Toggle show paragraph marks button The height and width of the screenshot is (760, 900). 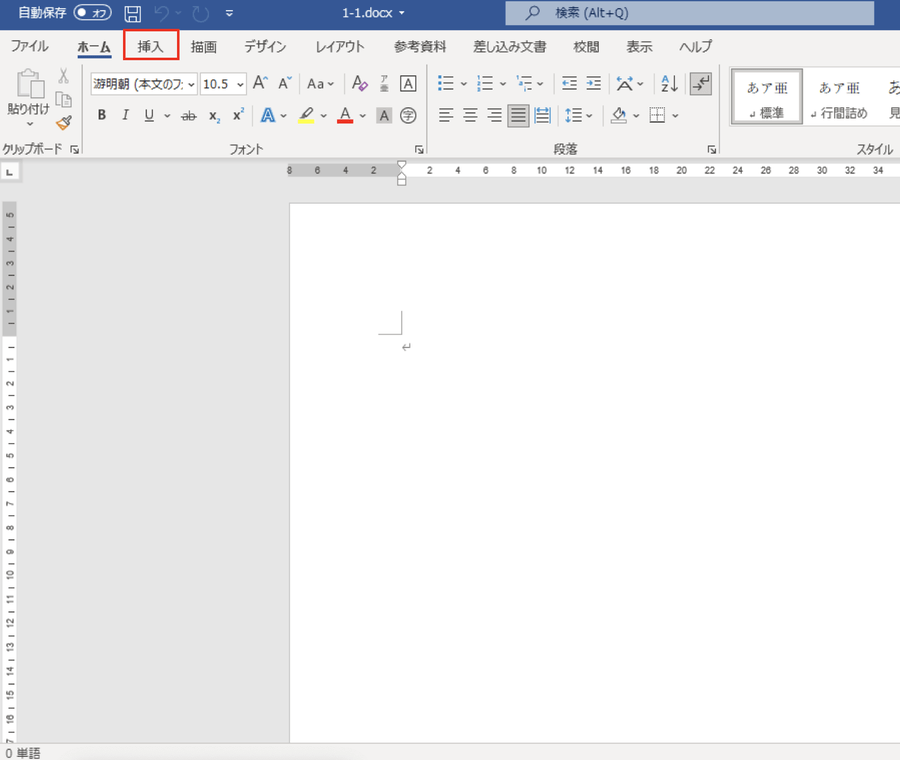point(700,84)
